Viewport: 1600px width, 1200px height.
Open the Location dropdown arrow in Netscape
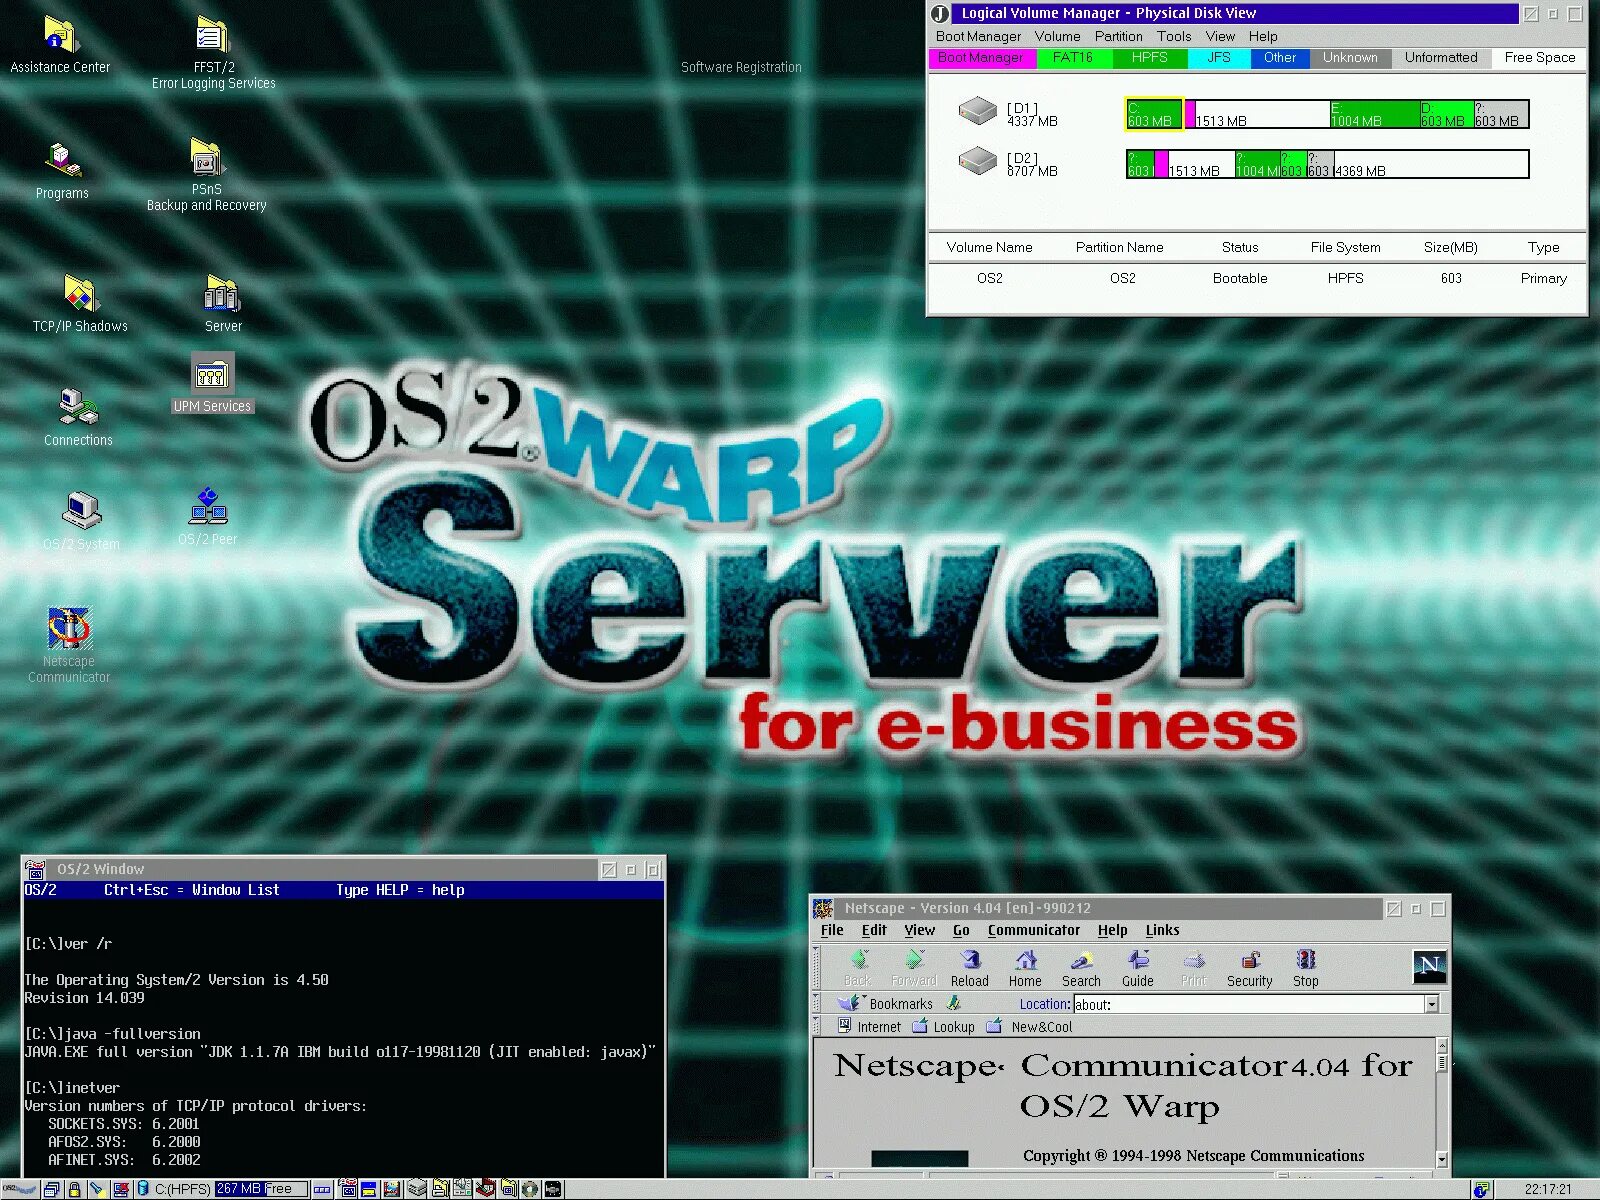click(x=1432, y=1004)
